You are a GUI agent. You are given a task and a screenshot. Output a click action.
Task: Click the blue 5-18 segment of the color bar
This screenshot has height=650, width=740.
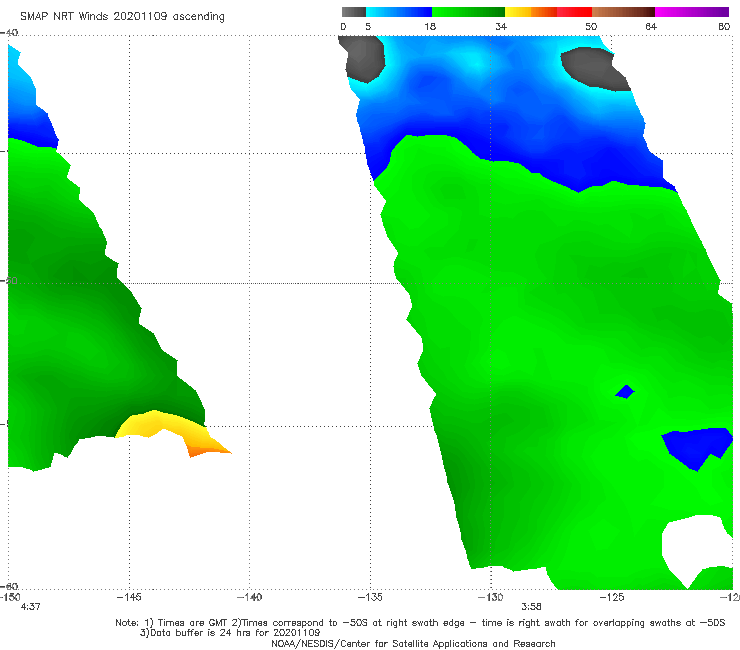399,12
